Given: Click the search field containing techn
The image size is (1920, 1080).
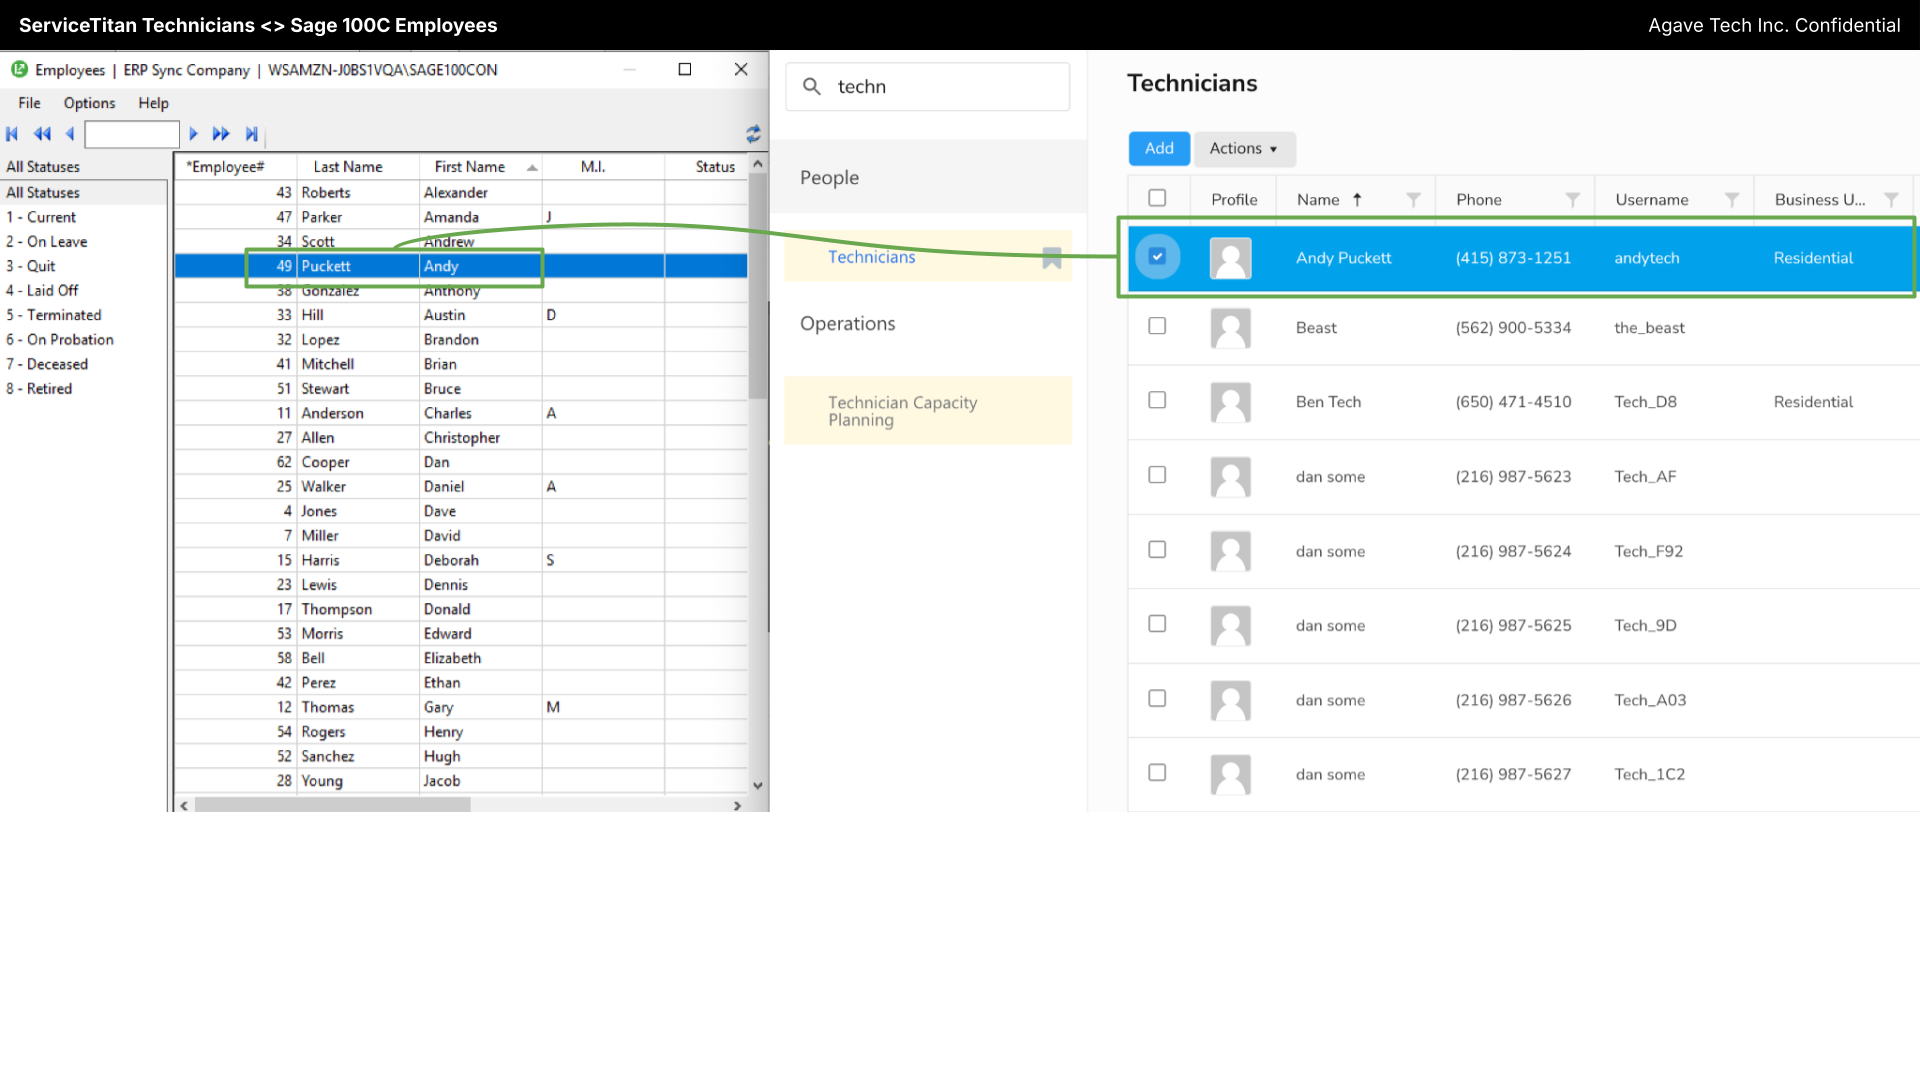Looking at the screenshot, I should 927,87.
